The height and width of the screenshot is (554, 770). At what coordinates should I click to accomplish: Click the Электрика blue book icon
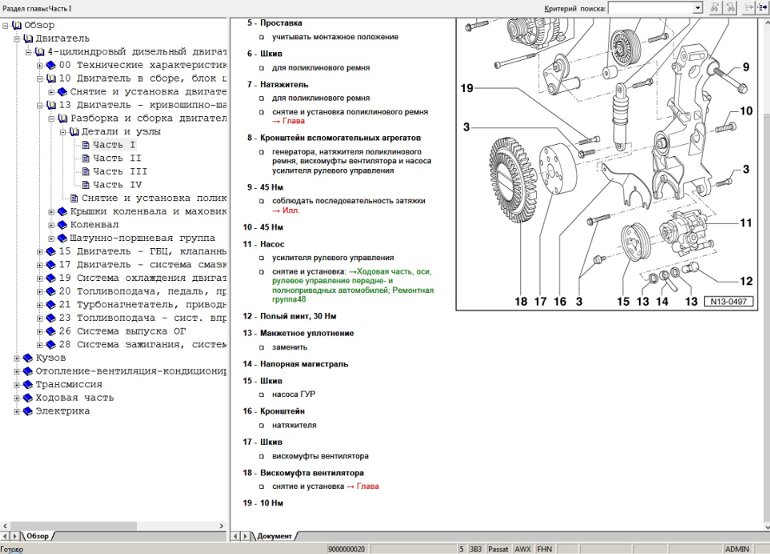28,411
